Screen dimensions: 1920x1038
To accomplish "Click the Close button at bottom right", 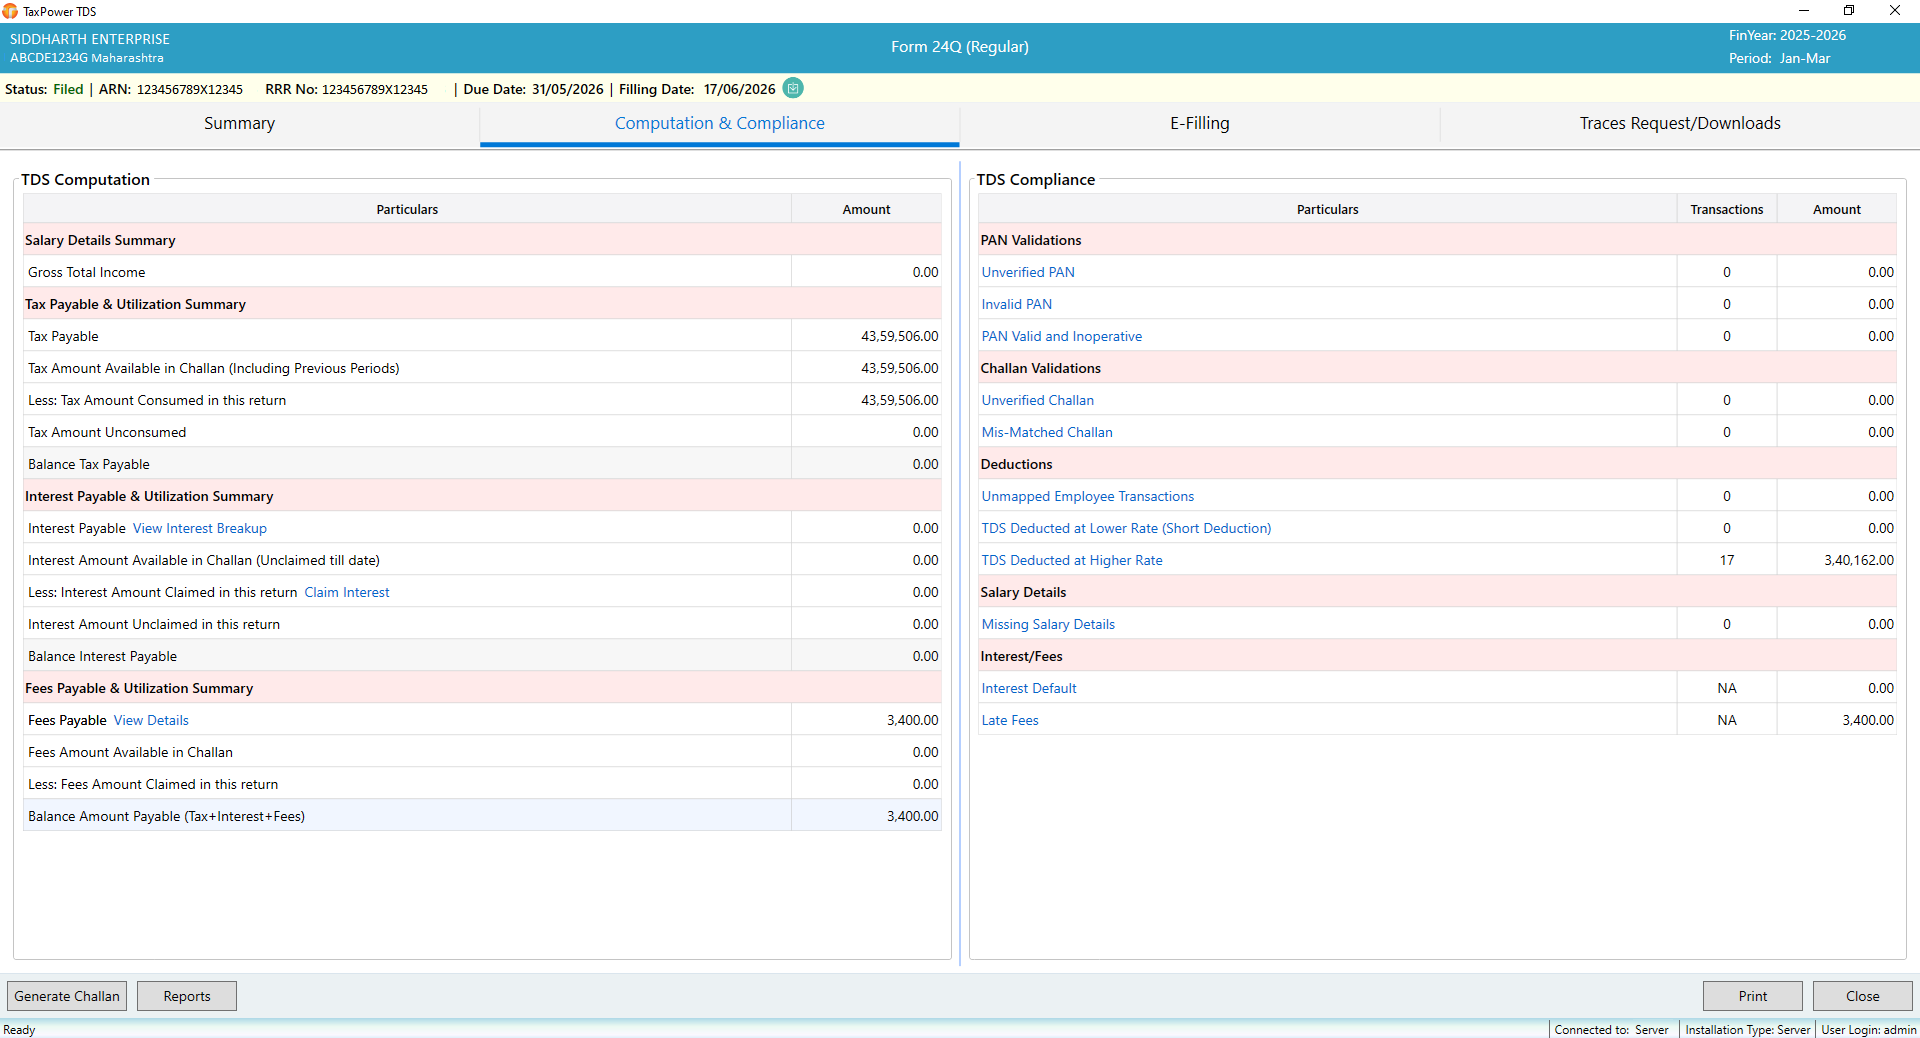I will pos(1863,996).
